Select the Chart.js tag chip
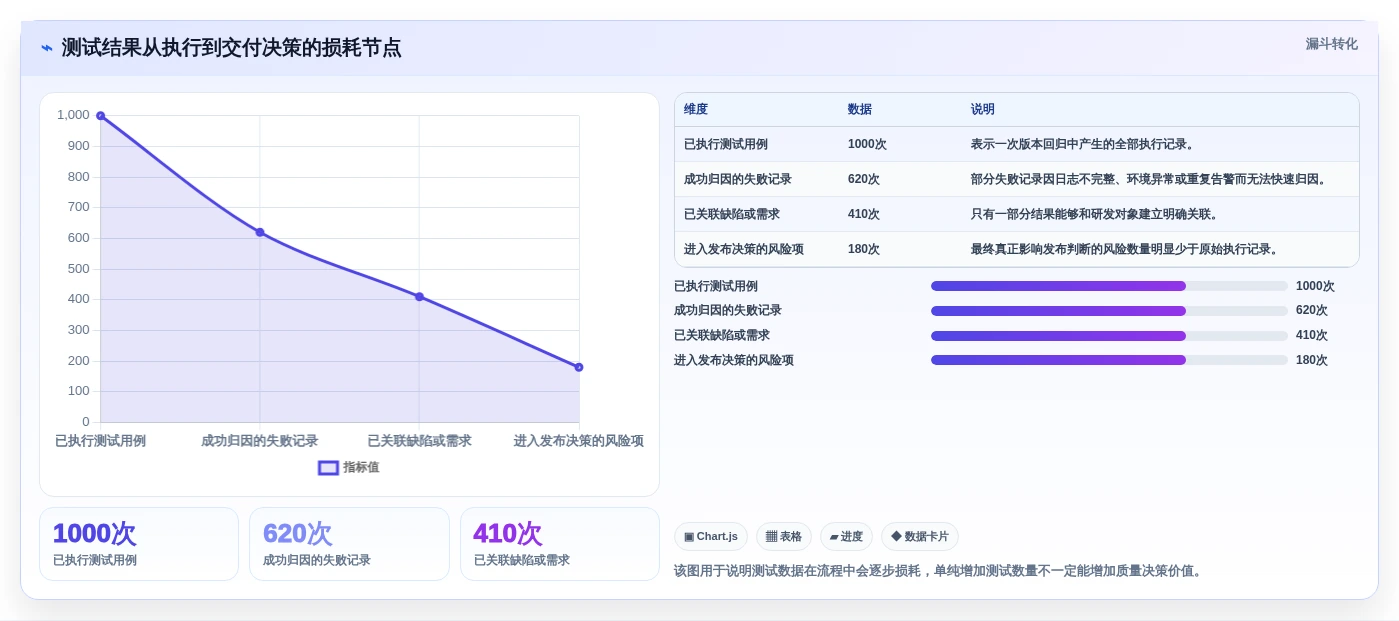The image size is (1399, 621). point(711,537)
